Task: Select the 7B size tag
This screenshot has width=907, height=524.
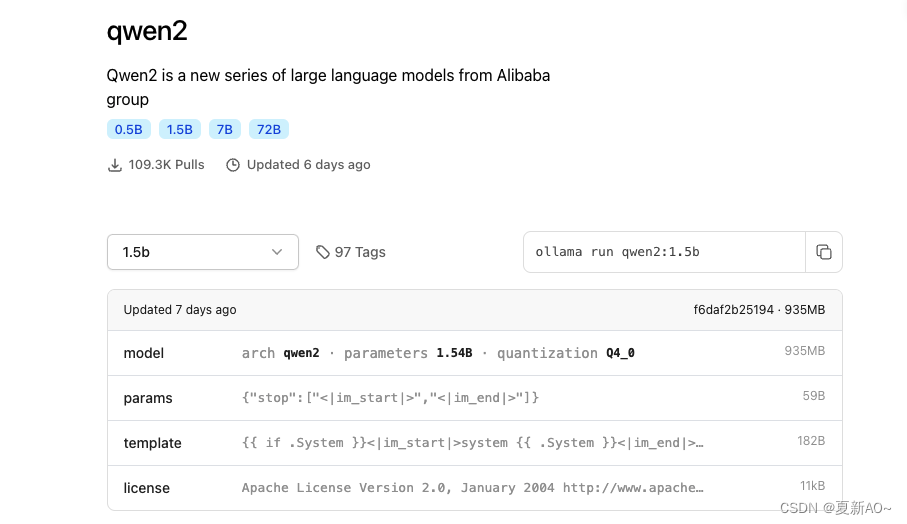Action: 224,130
